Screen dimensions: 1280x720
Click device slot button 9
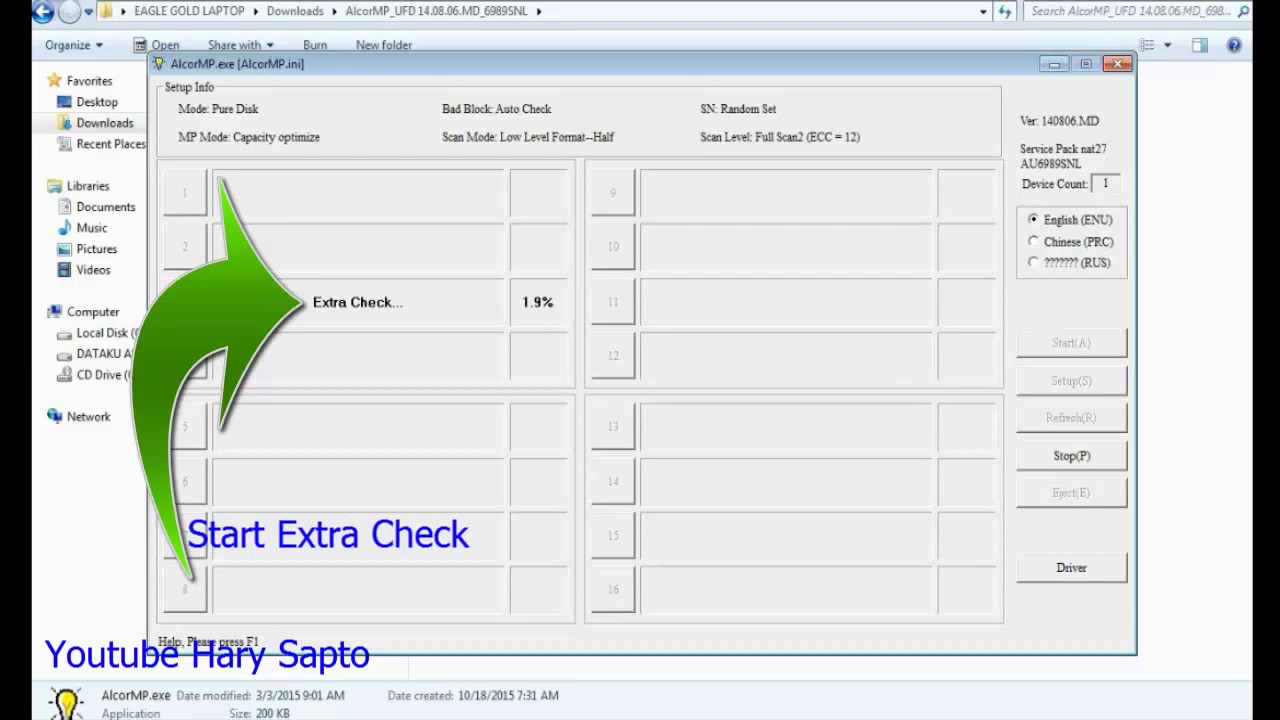613,193
